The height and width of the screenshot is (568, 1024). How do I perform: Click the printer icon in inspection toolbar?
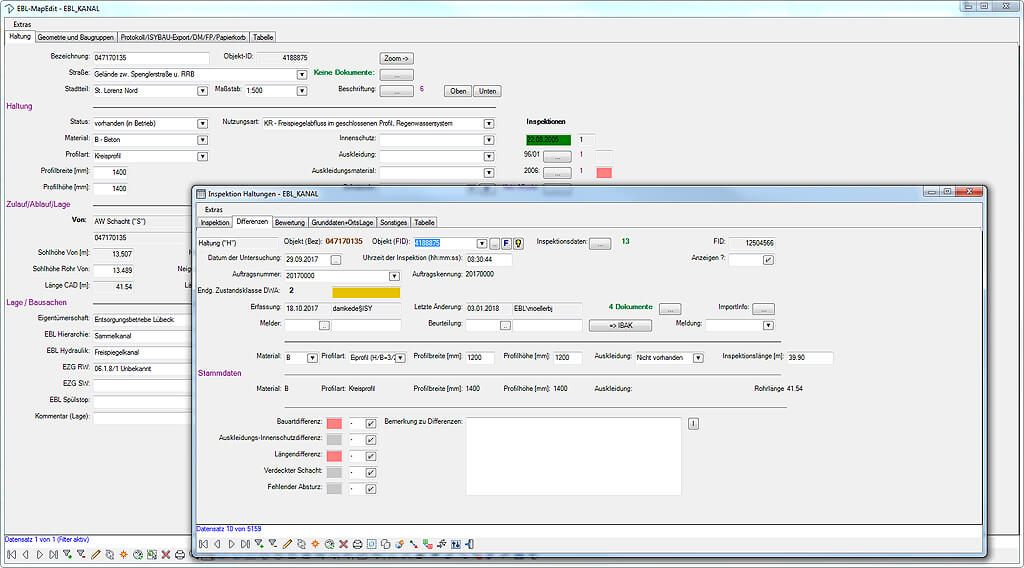357,544
